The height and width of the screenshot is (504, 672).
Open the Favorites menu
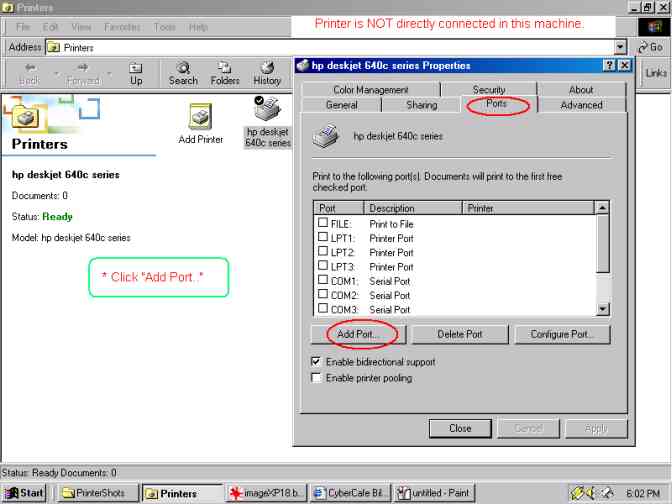[122, 27]
